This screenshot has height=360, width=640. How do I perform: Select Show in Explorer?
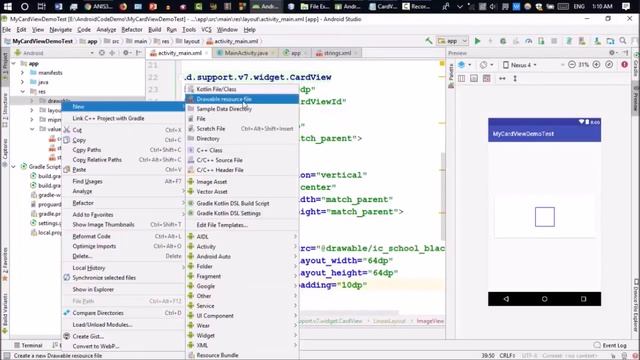point(123,289)
